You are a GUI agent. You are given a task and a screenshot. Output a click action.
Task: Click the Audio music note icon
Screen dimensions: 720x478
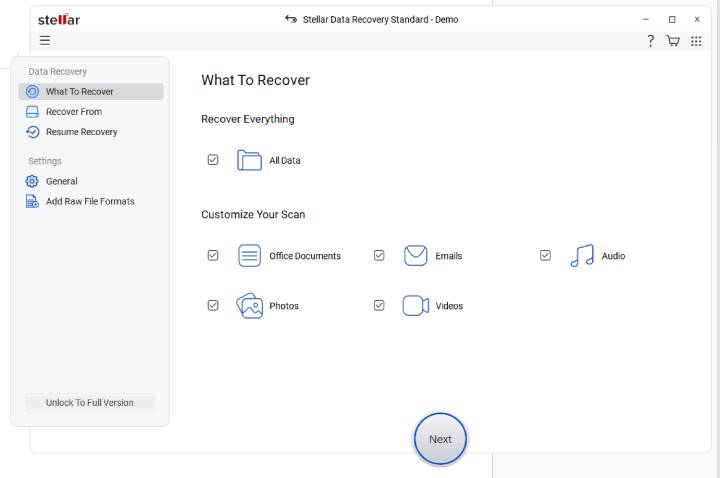(x=582, y=256)
